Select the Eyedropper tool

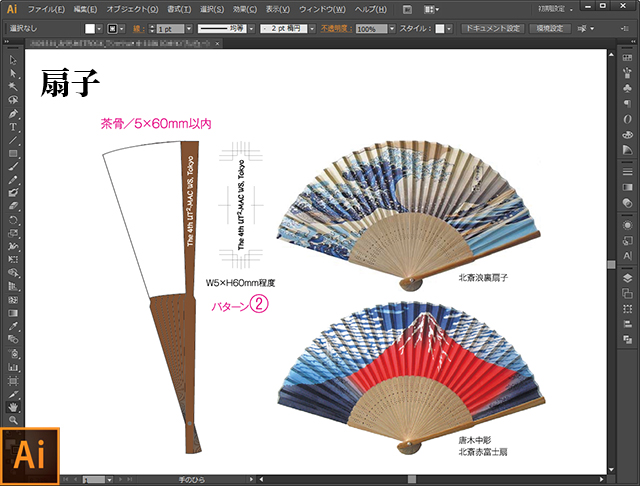tap(13, 326)
